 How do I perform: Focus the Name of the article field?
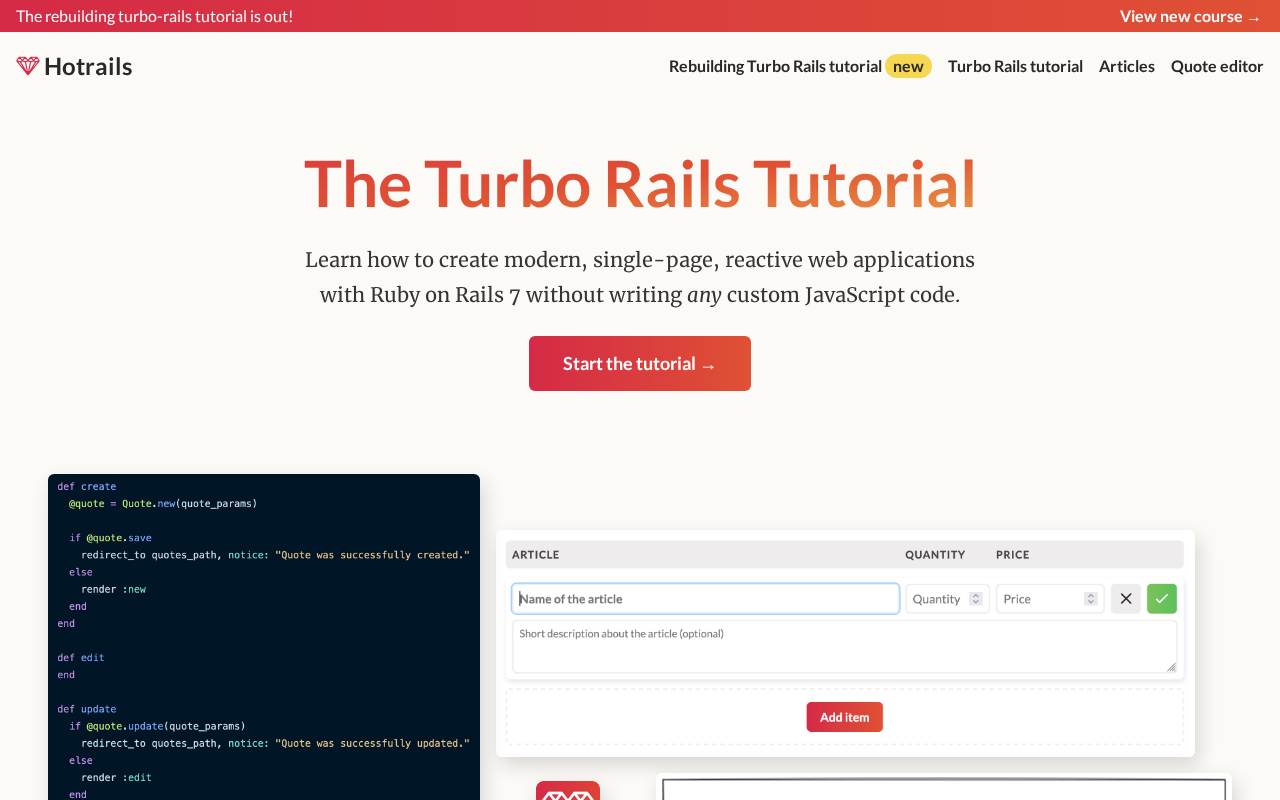[x=705, y=599]
